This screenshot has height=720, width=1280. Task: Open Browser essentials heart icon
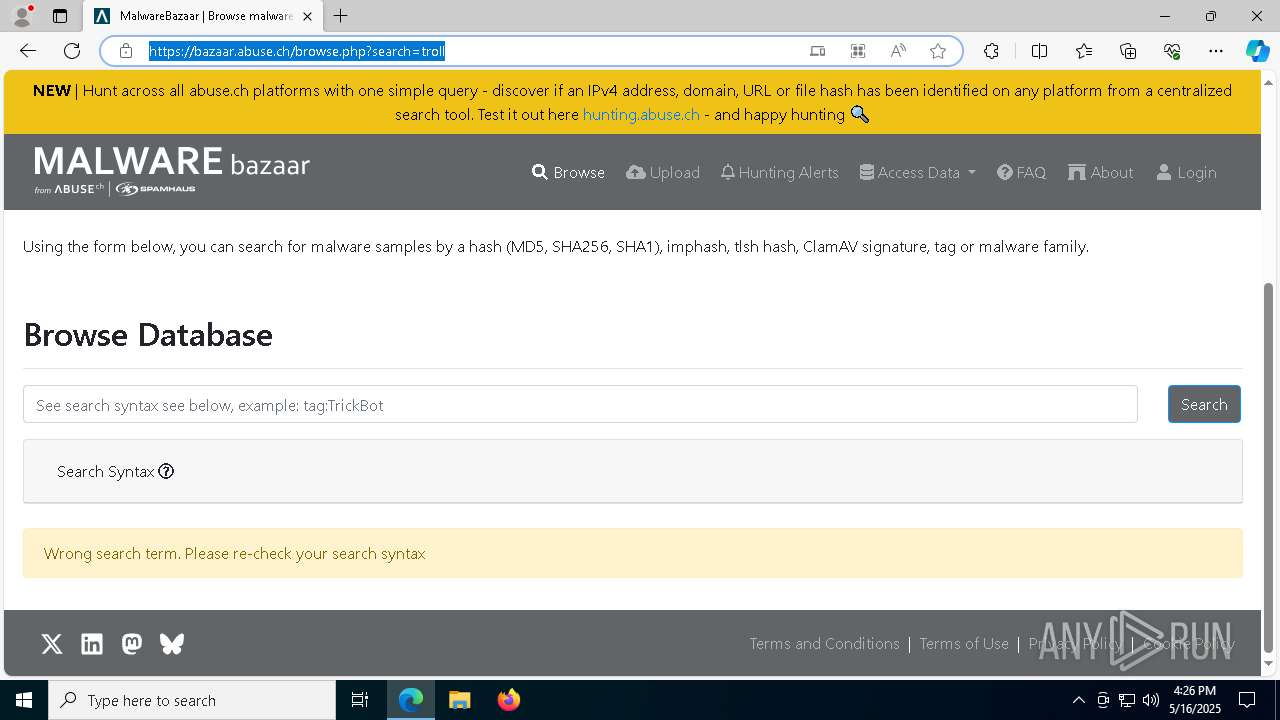1172,51
